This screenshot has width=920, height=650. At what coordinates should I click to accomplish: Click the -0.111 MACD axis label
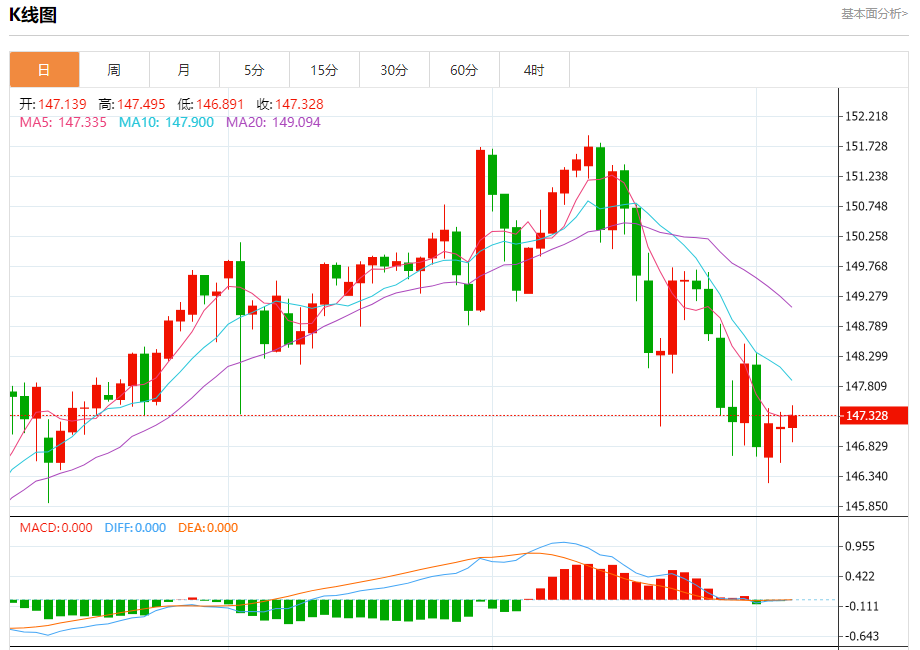861,606
